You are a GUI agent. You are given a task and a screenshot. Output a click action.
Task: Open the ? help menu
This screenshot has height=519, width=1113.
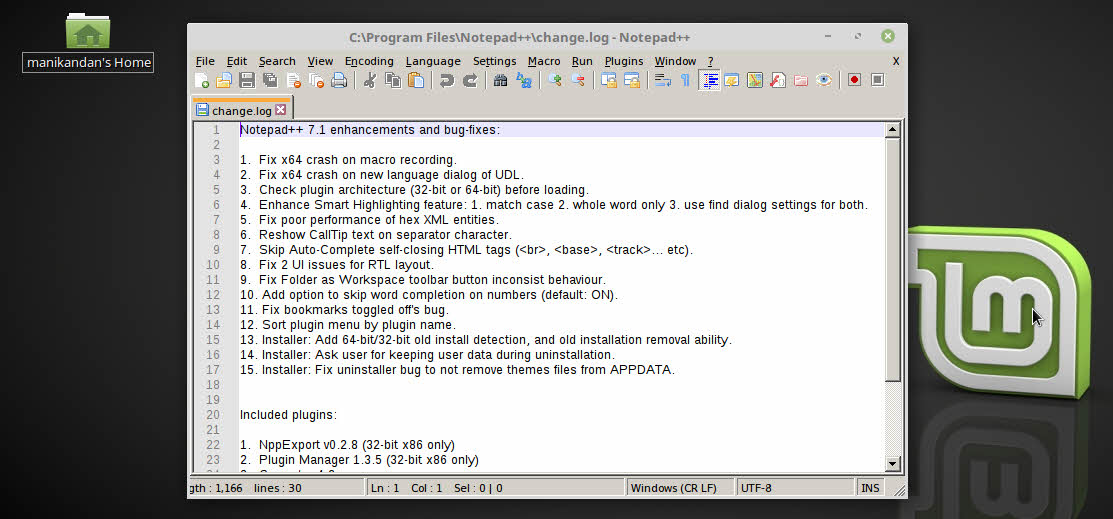711,61
